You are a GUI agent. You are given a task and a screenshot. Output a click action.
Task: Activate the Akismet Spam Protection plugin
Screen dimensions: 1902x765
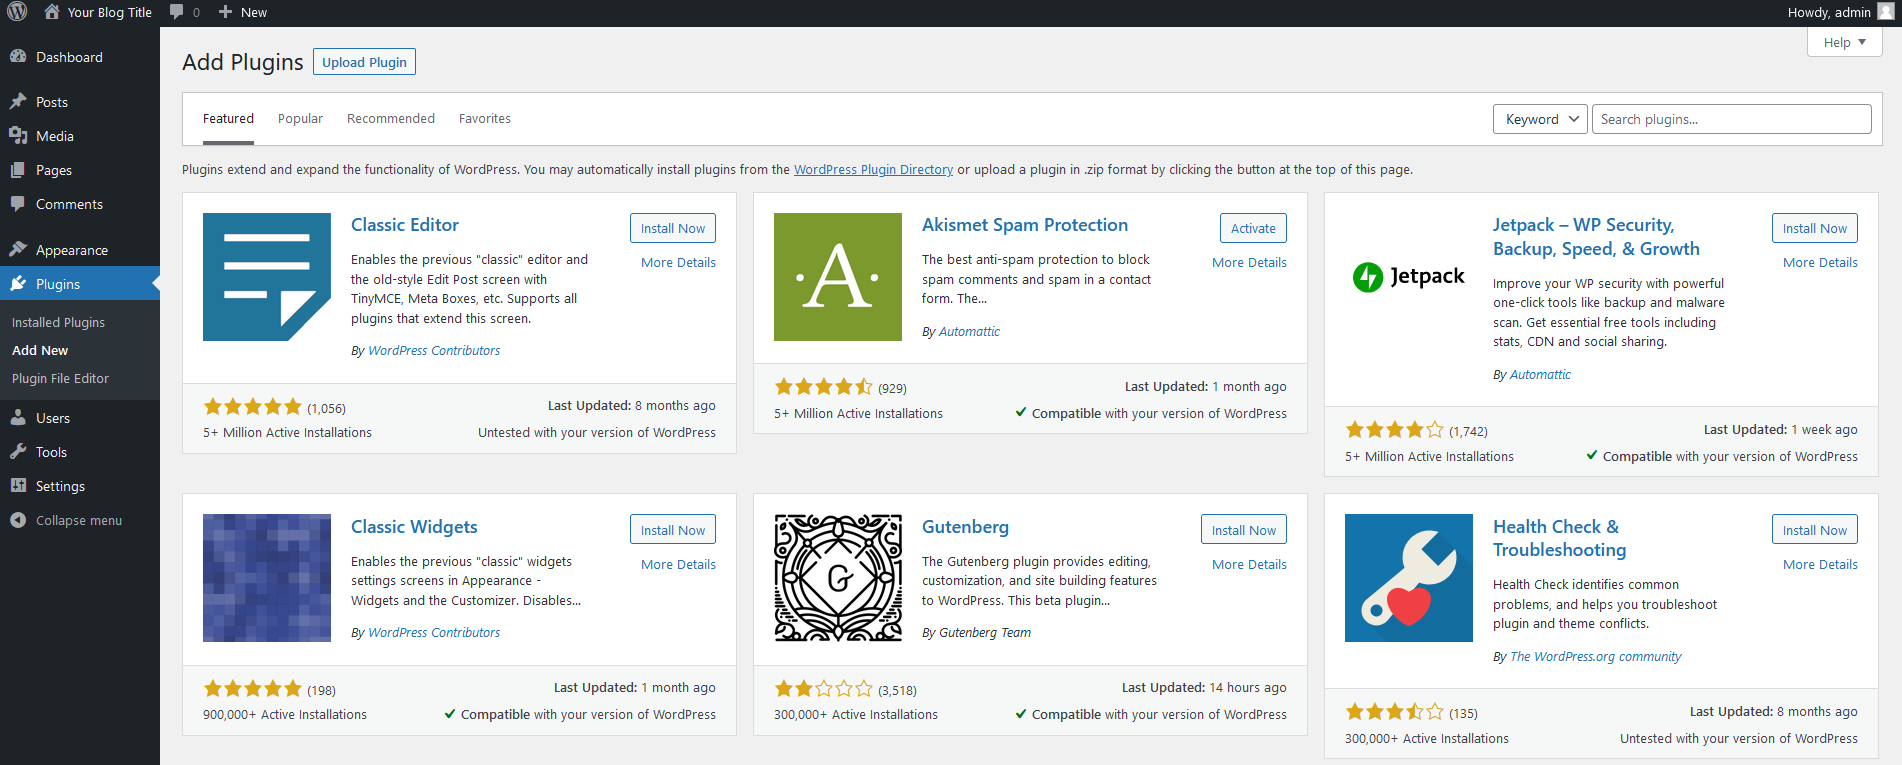click(x=1253, y=228)
